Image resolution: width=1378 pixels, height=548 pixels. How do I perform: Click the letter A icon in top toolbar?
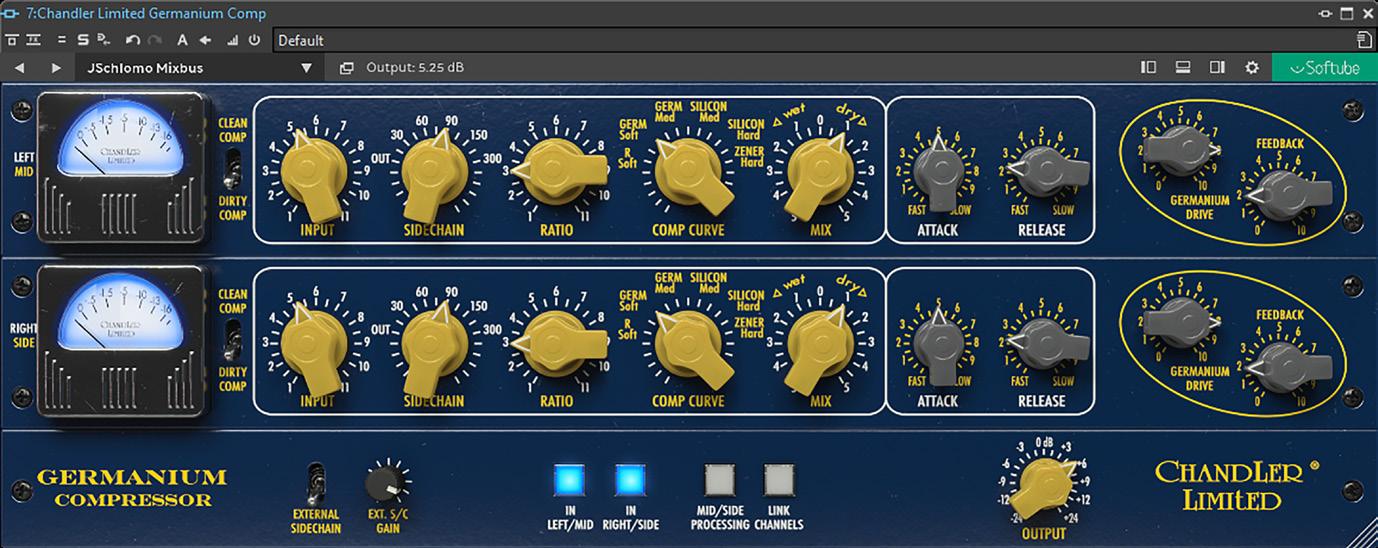[x=182, y=40]
